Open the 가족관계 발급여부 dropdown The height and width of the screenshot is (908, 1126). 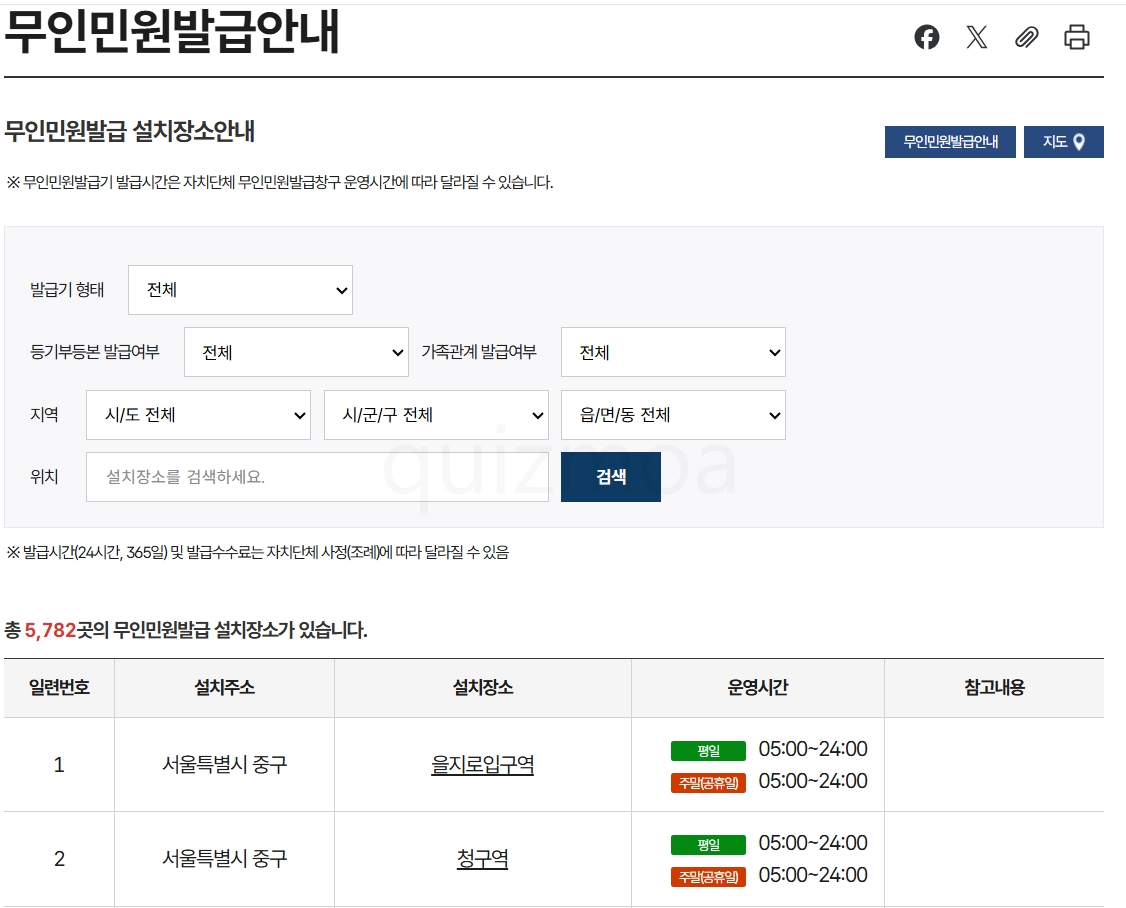[x=674, y=352]
